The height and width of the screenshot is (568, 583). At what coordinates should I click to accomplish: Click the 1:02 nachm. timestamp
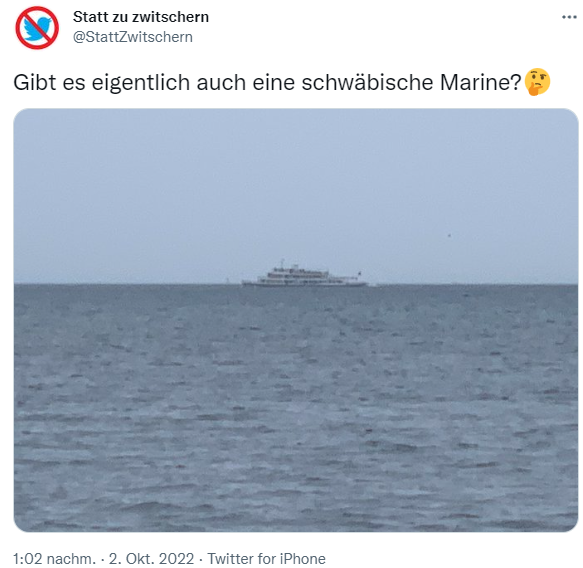pos(54,559)
